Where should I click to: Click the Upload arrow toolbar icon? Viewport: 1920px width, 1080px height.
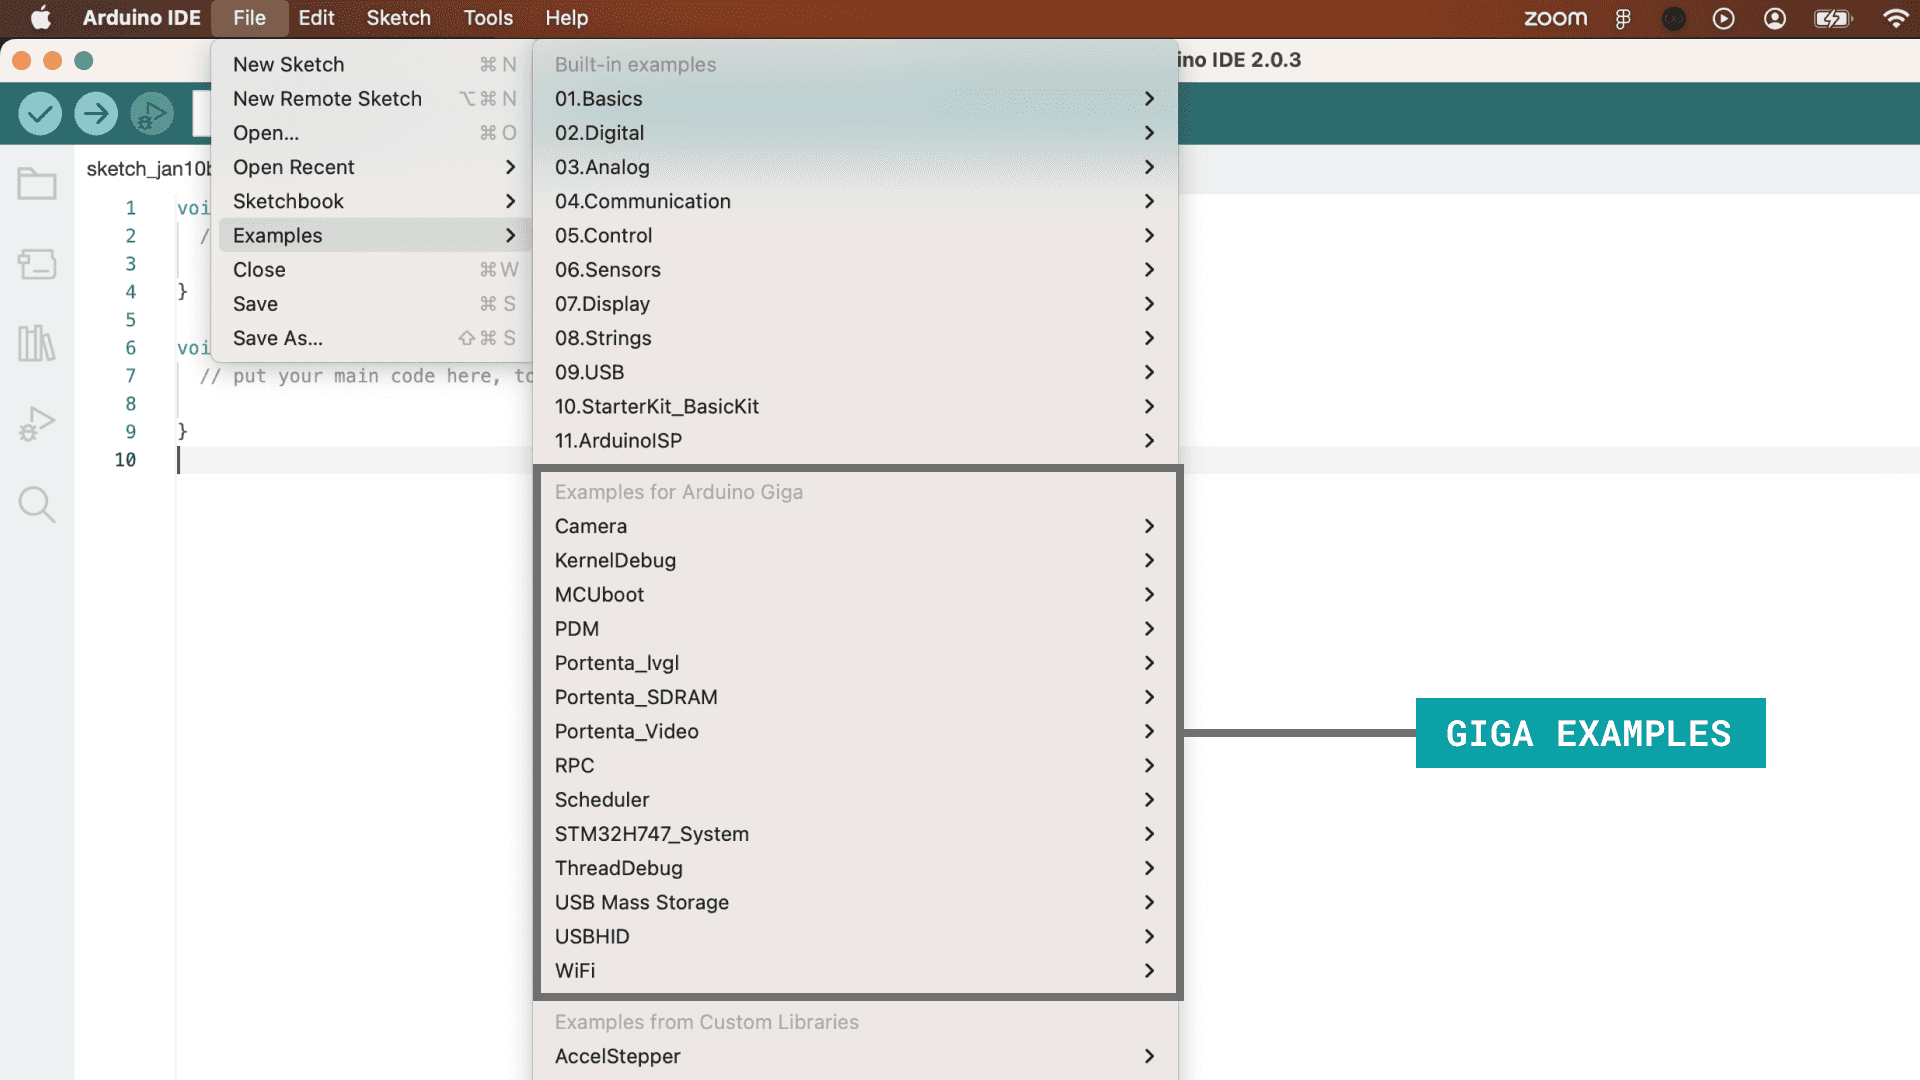[x=96, y=114]
